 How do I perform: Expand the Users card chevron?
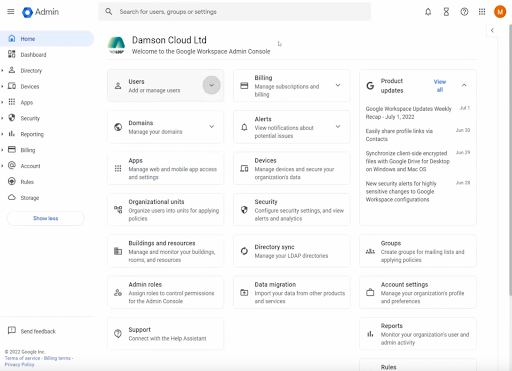coord(212,85)
